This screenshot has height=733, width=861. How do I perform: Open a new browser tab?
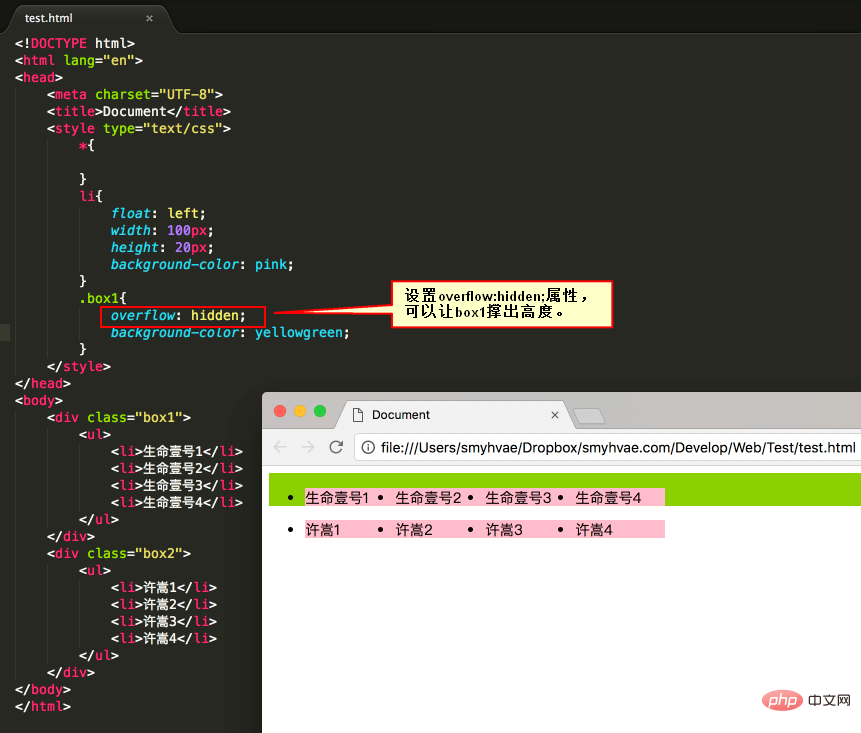point(589,416)
